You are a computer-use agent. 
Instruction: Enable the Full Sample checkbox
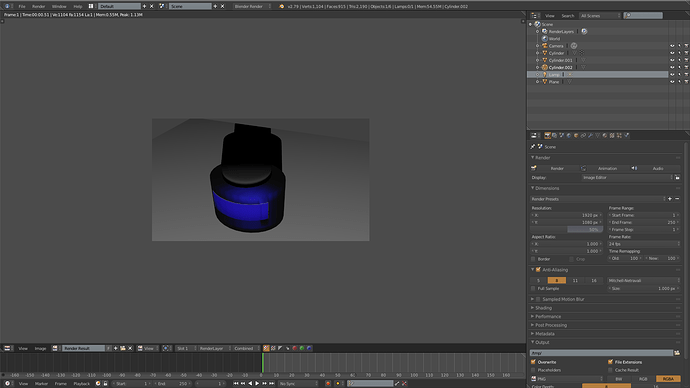tap(533, 289)
